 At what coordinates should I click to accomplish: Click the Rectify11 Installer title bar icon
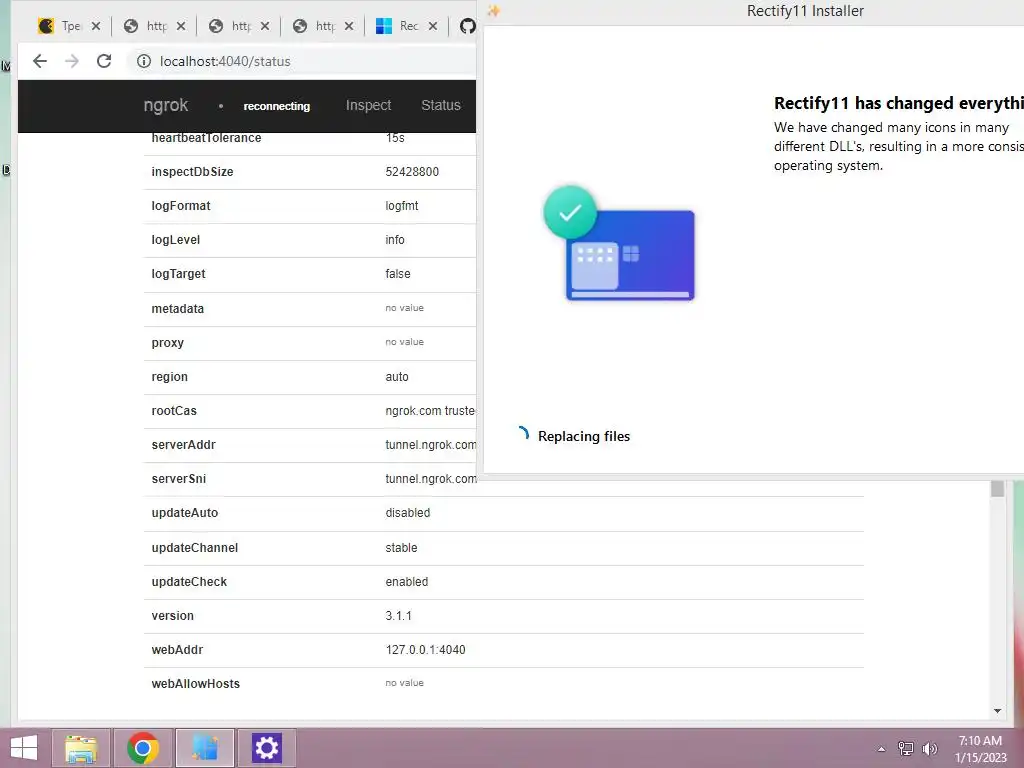(494, 11)
